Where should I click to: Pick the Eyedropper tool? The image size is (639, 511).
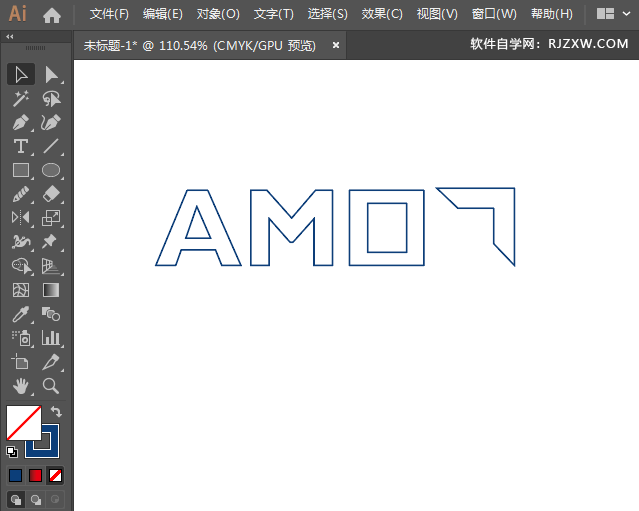(x=21, y=314)
